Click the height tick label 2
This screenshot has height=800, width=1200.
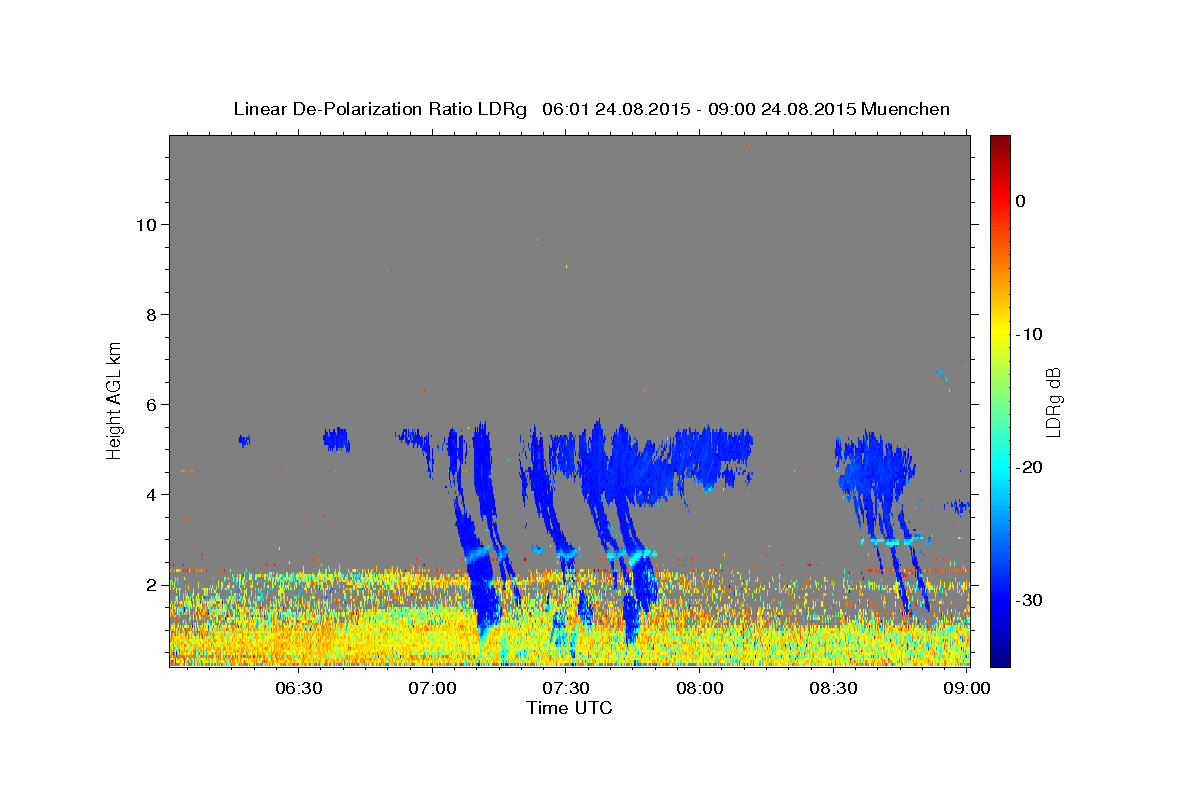pyautogui.click(x=150, y=585)
